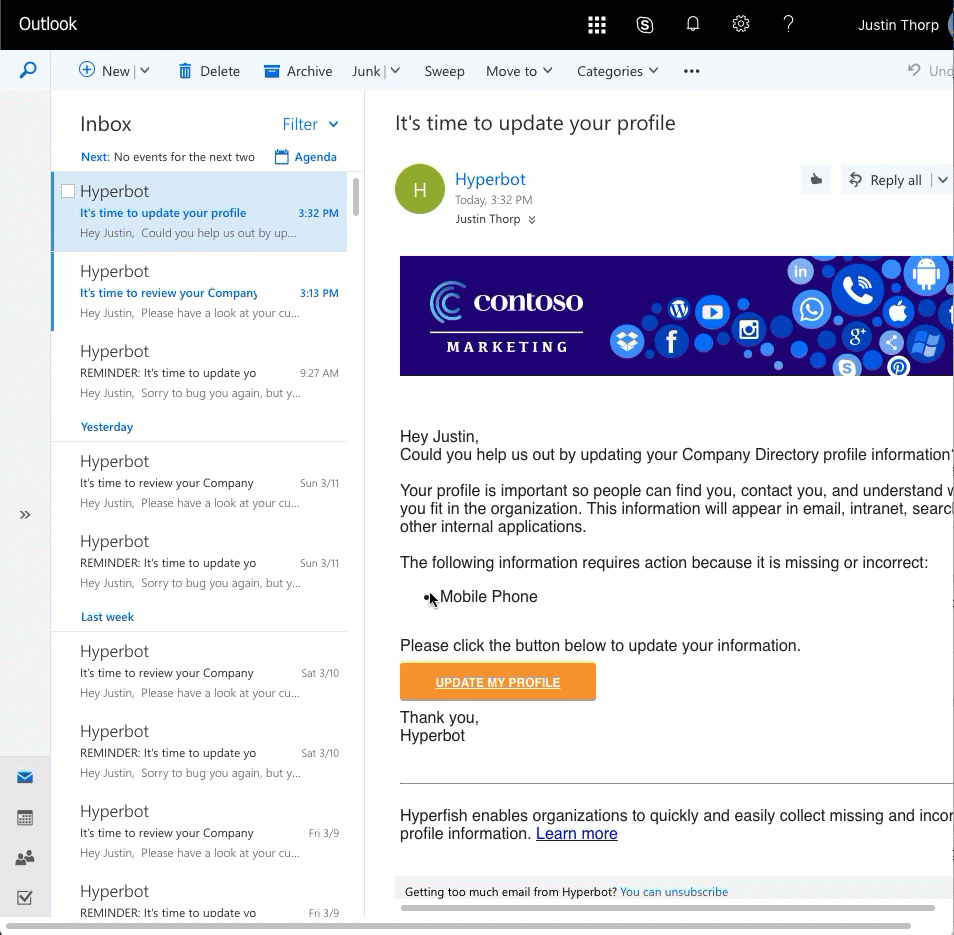This screenshot has width=954, height=935.
Task: Expand the left navigation pane chevrons
Action: tap(25, 515)
